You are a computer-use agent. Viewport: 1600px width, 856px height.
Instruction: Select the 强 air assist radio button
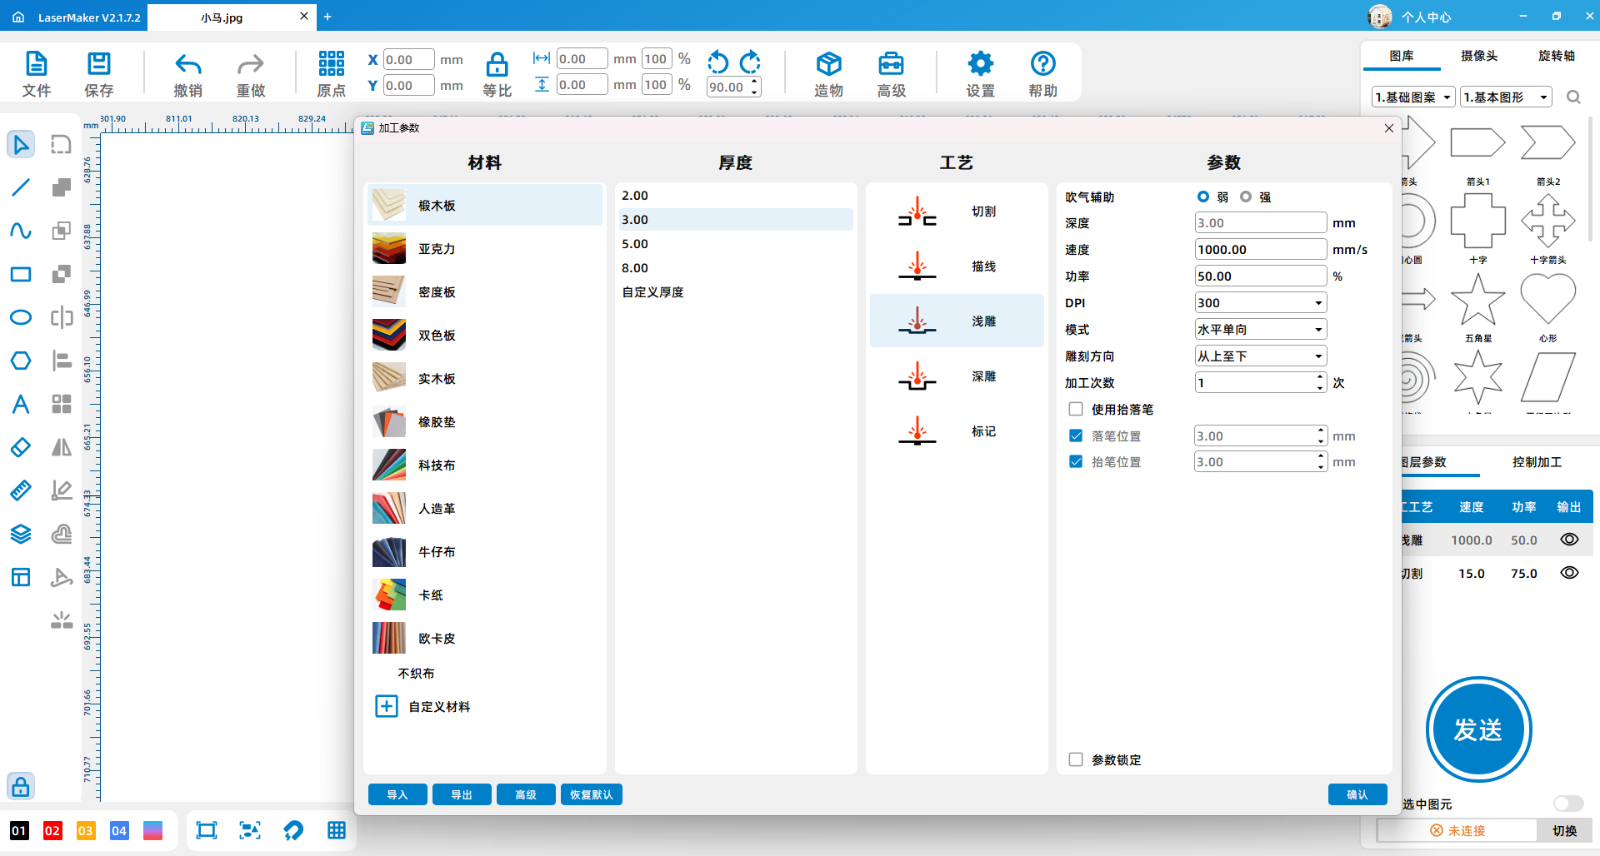coord(1246,197)
